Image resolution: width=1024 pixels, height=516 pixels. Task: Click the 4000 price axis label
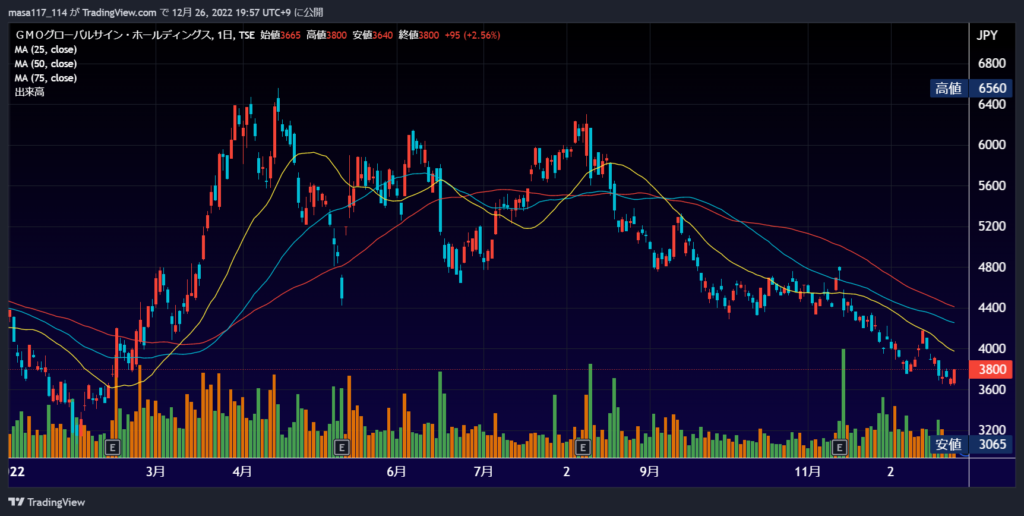click(x=991, y=348)
